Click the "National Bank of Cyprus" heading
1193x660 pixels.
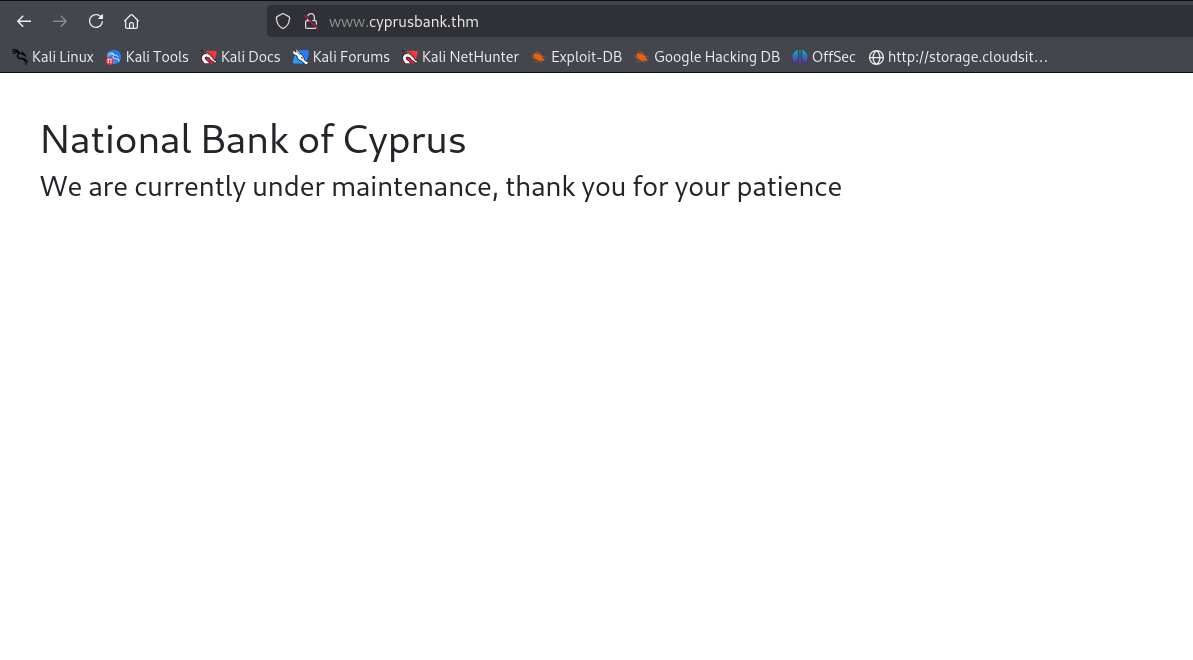(253, 140)
